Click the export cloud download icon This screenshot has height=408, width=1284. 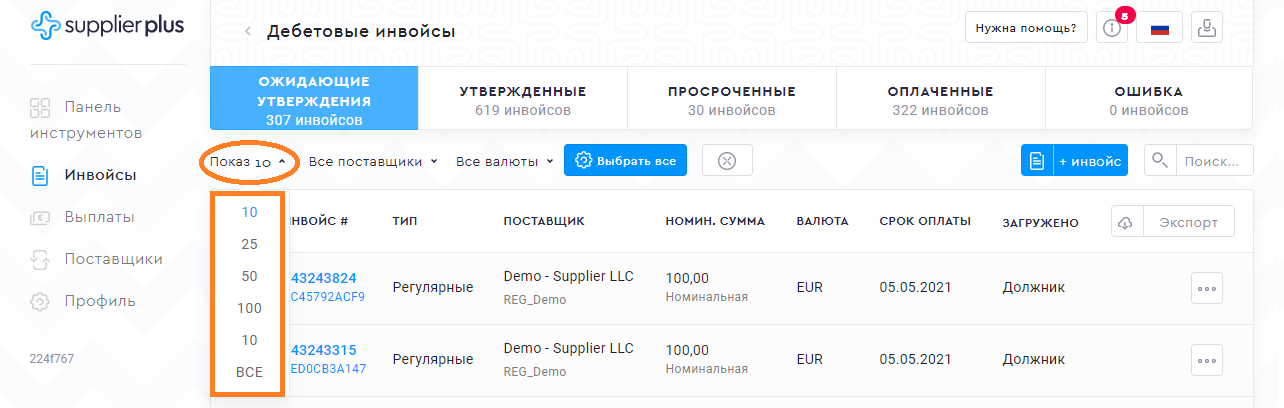coord(1124,222)
